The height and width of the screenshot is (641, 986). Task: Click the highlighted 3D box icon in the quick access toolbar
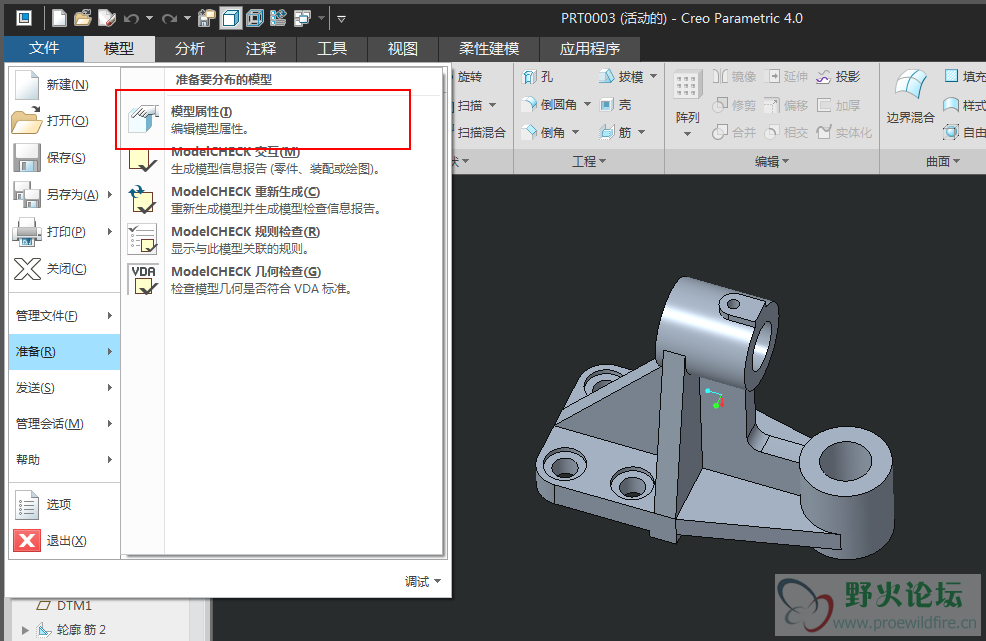click(x=231, y=18)
